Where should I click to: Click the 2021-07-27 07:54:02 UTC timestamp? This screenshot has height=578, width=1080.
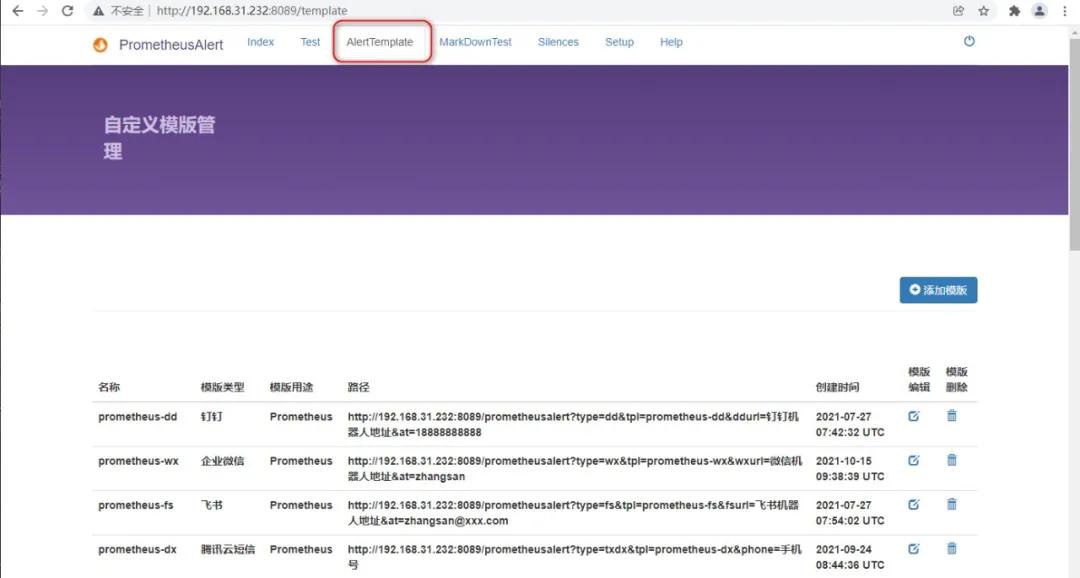click(x=850, y=513)
